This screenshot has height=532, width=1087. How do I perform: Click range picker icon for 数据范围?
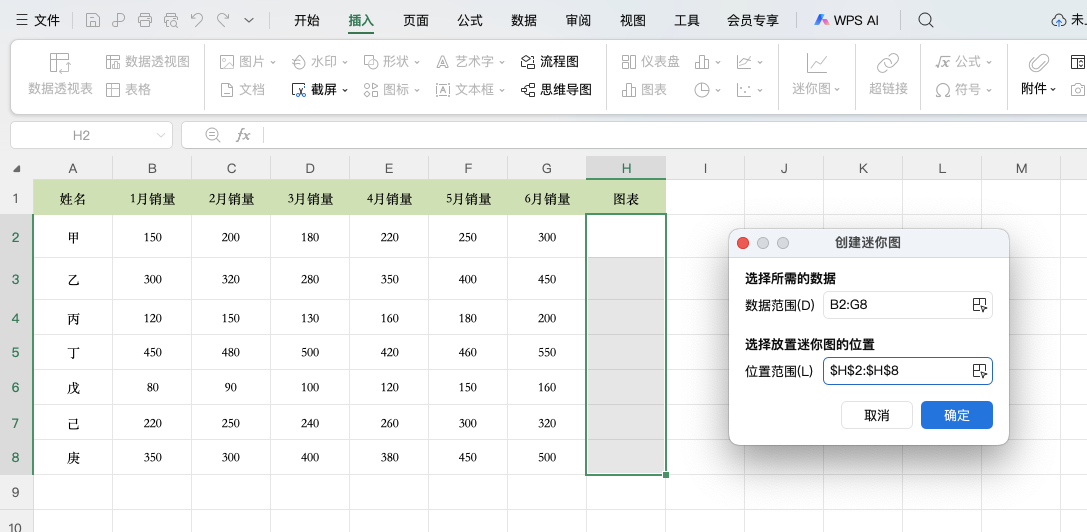(x=980, y=305)
